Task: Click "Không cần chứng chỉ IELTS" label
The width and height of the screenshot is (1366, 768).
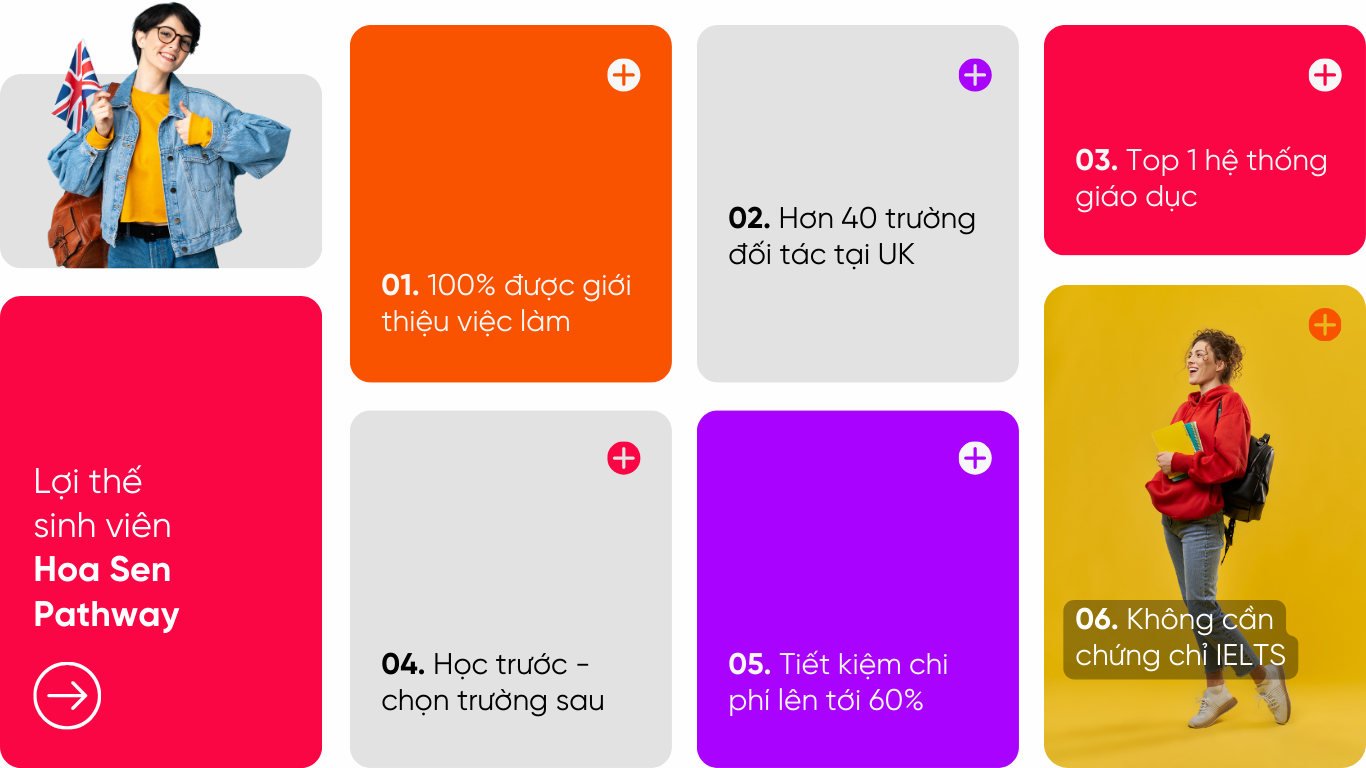Action: click(x=1180, y=638)
